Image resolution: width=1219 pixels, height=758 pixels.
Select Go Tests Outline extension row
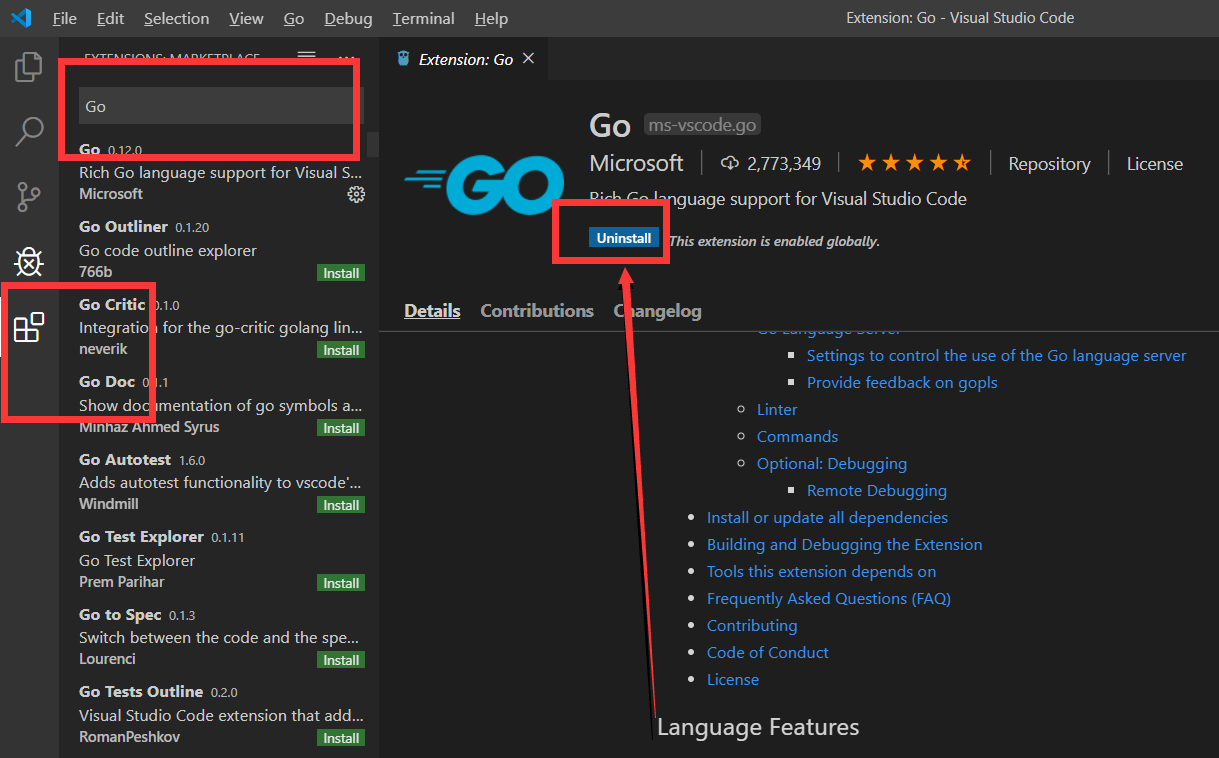point(220,714)
